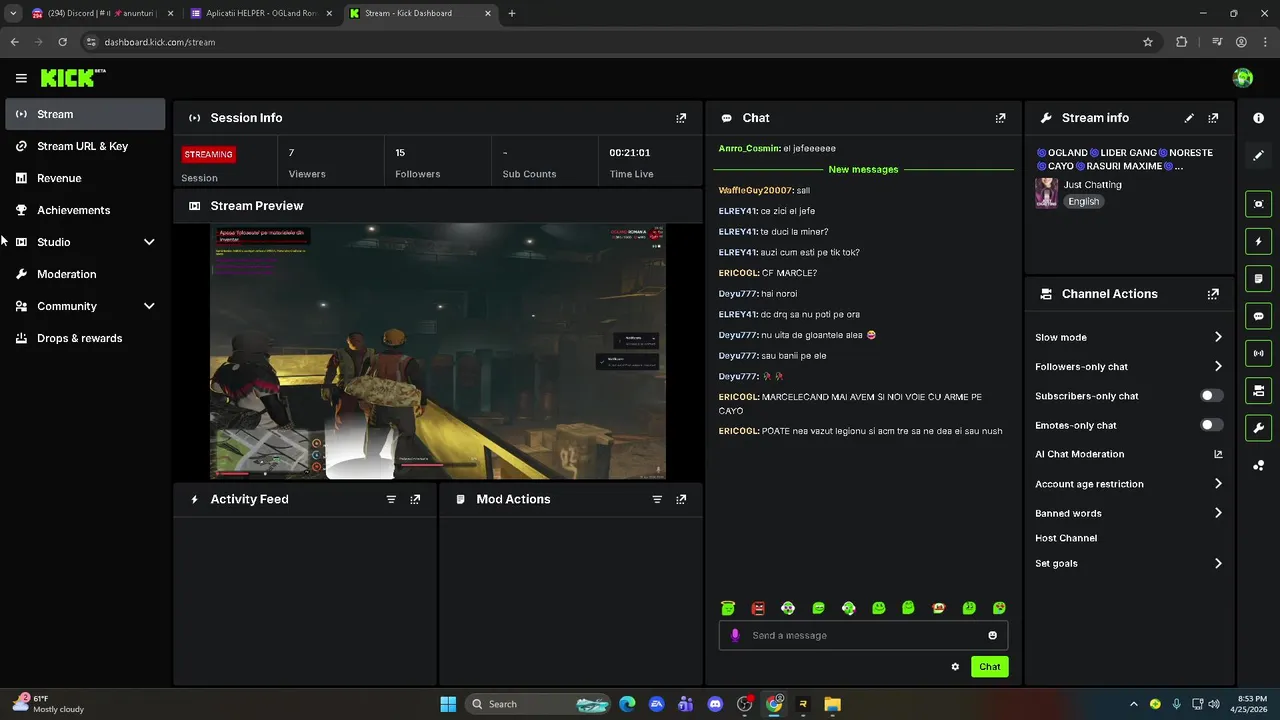Focus the Send a message input
This screenshot has height=720, width=1280.
click(863, 635)
